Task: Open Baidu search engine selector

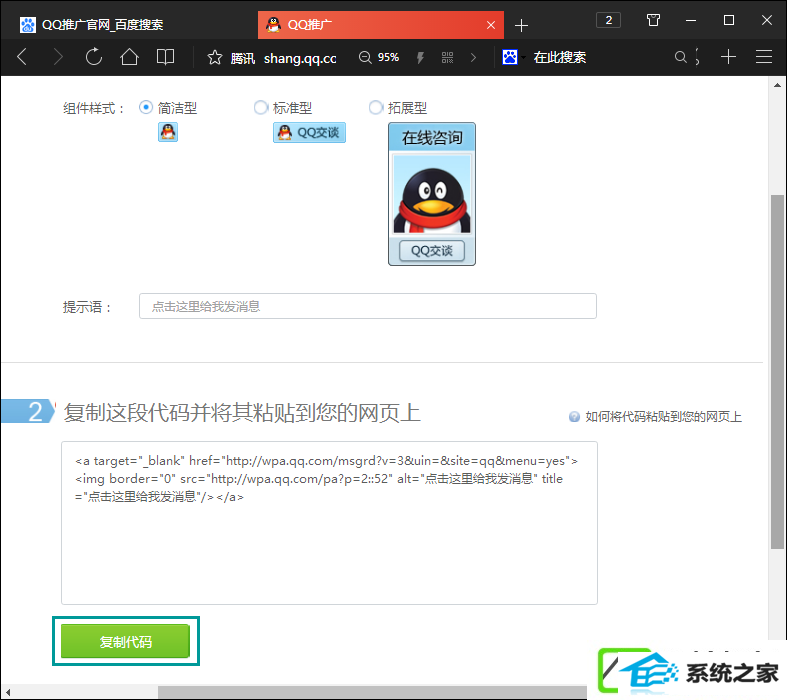Action: (x=513, y=57)
